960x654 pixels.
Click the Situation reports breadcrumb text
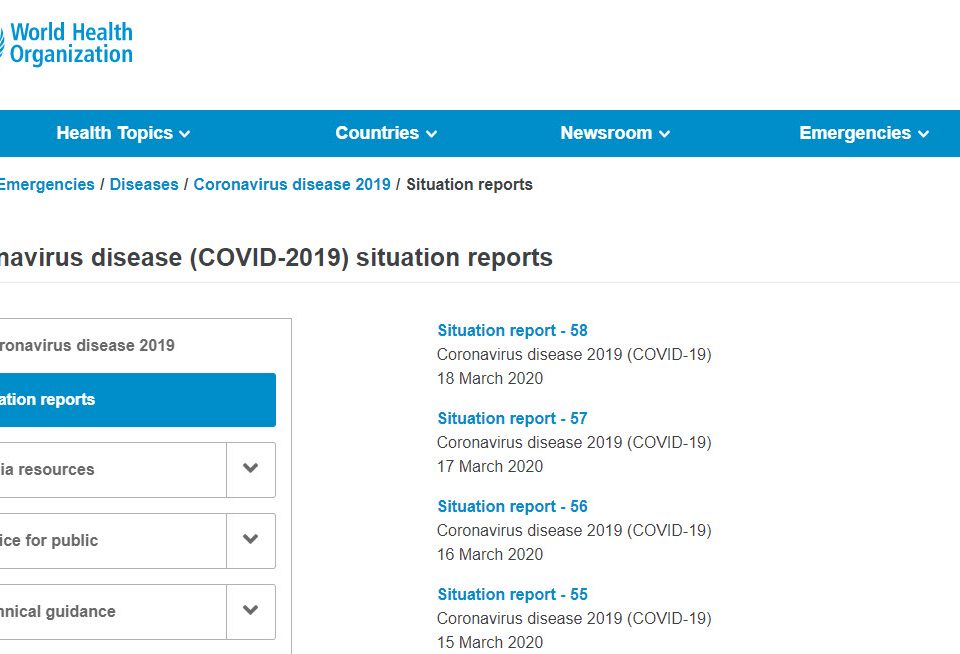pos(470,184)
